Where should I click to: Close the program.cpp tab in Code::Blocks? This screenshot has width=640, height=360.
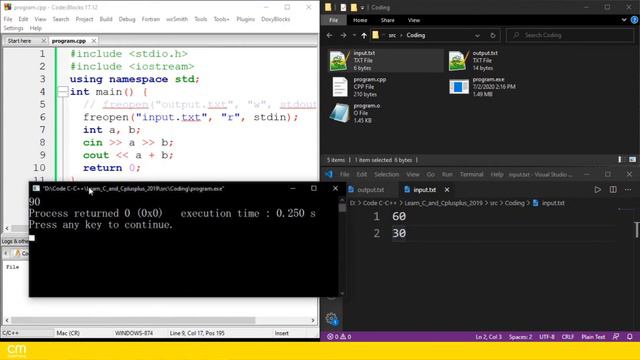(94, 41)
